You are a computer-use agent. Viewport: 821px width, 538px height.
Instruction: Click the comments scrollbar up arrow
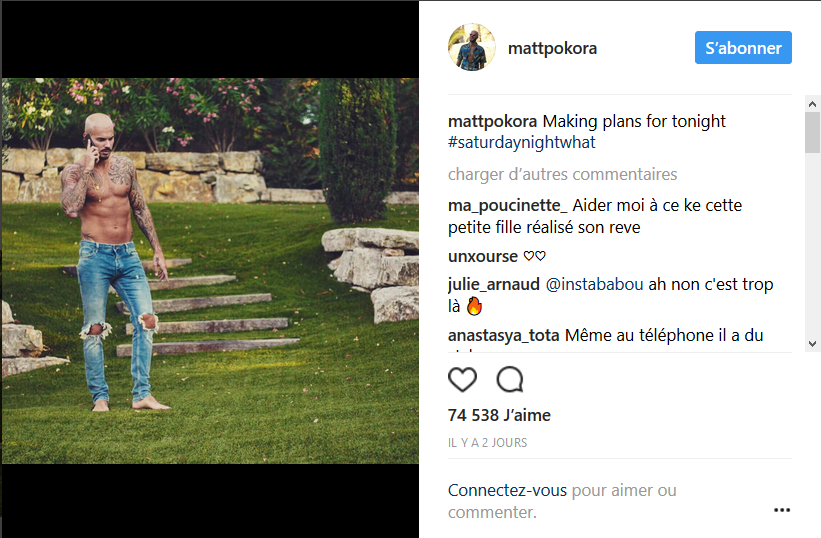click(x=812, y=103)
